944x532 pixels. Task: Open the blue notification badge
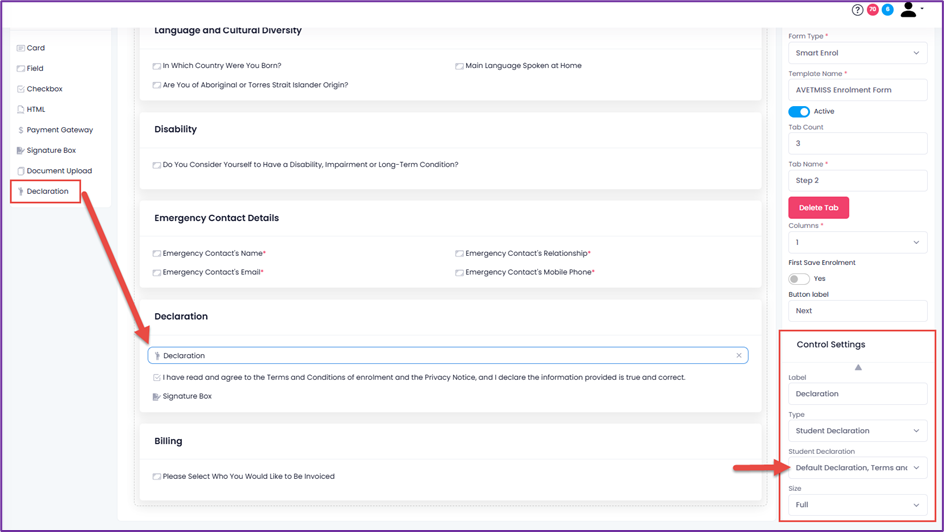coord(887,10)
